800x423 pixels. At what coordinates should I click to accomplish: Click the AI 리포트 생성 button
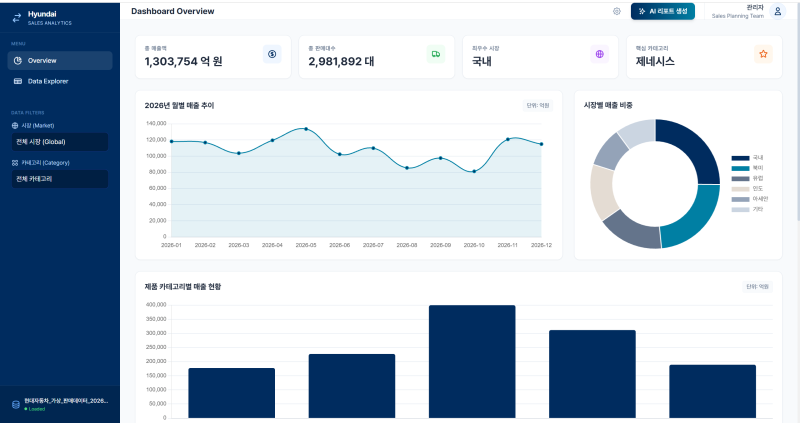point(663,11)
